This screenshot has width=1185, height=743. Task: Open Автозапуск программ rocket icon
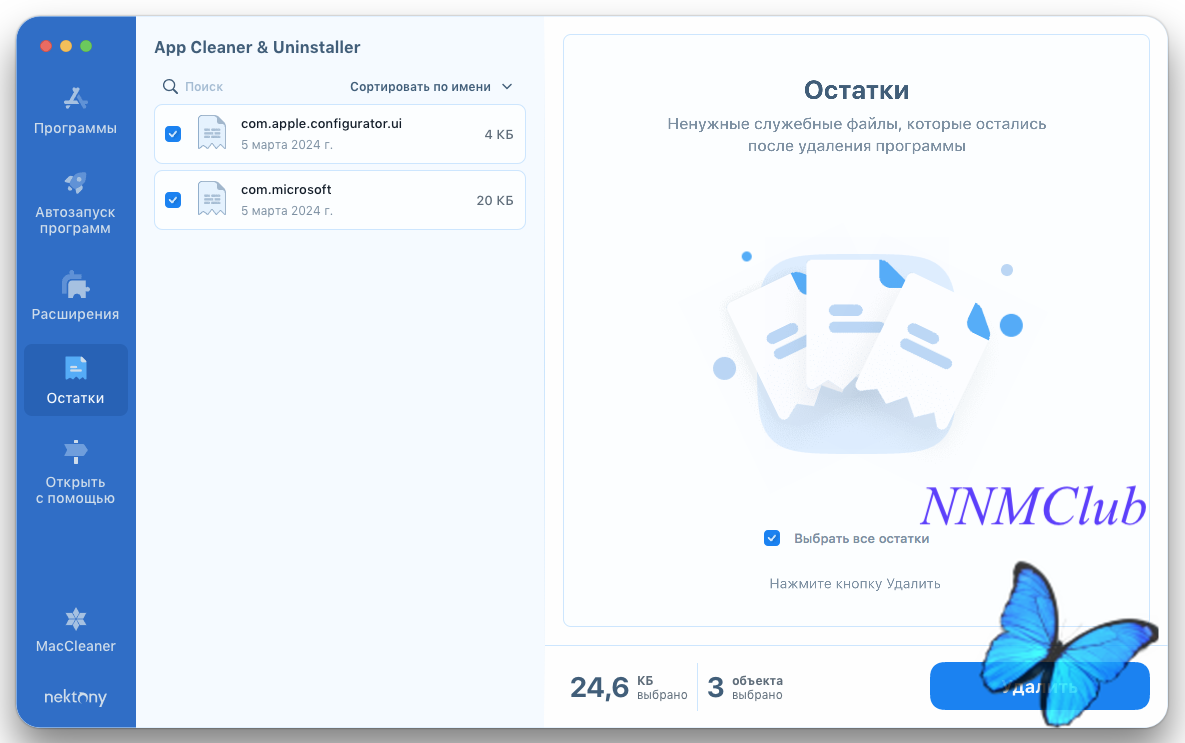click(76, 183)
